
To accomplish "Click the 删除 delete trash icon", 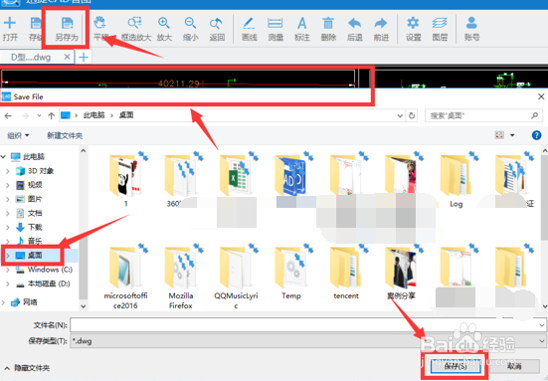I will (328, 29).
